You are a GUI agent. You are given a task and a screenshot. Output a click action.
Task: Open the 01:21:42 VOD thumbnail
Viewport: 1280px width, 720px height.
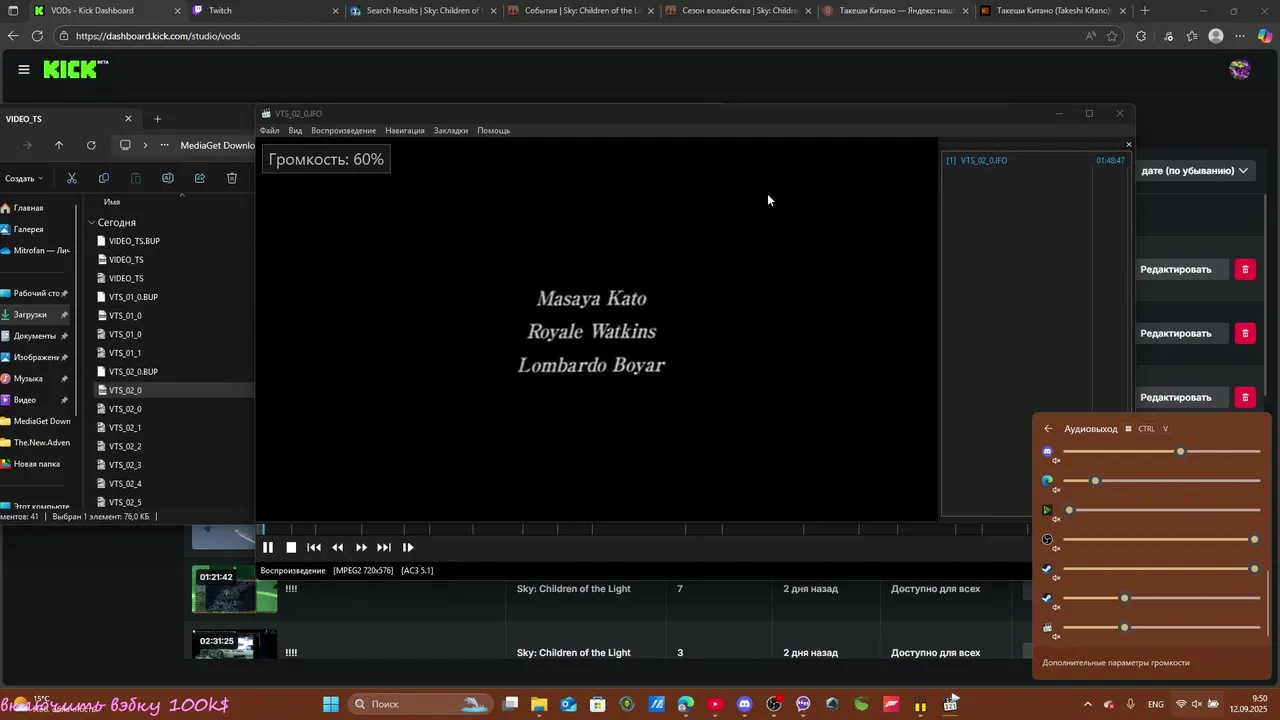point(234,589)
